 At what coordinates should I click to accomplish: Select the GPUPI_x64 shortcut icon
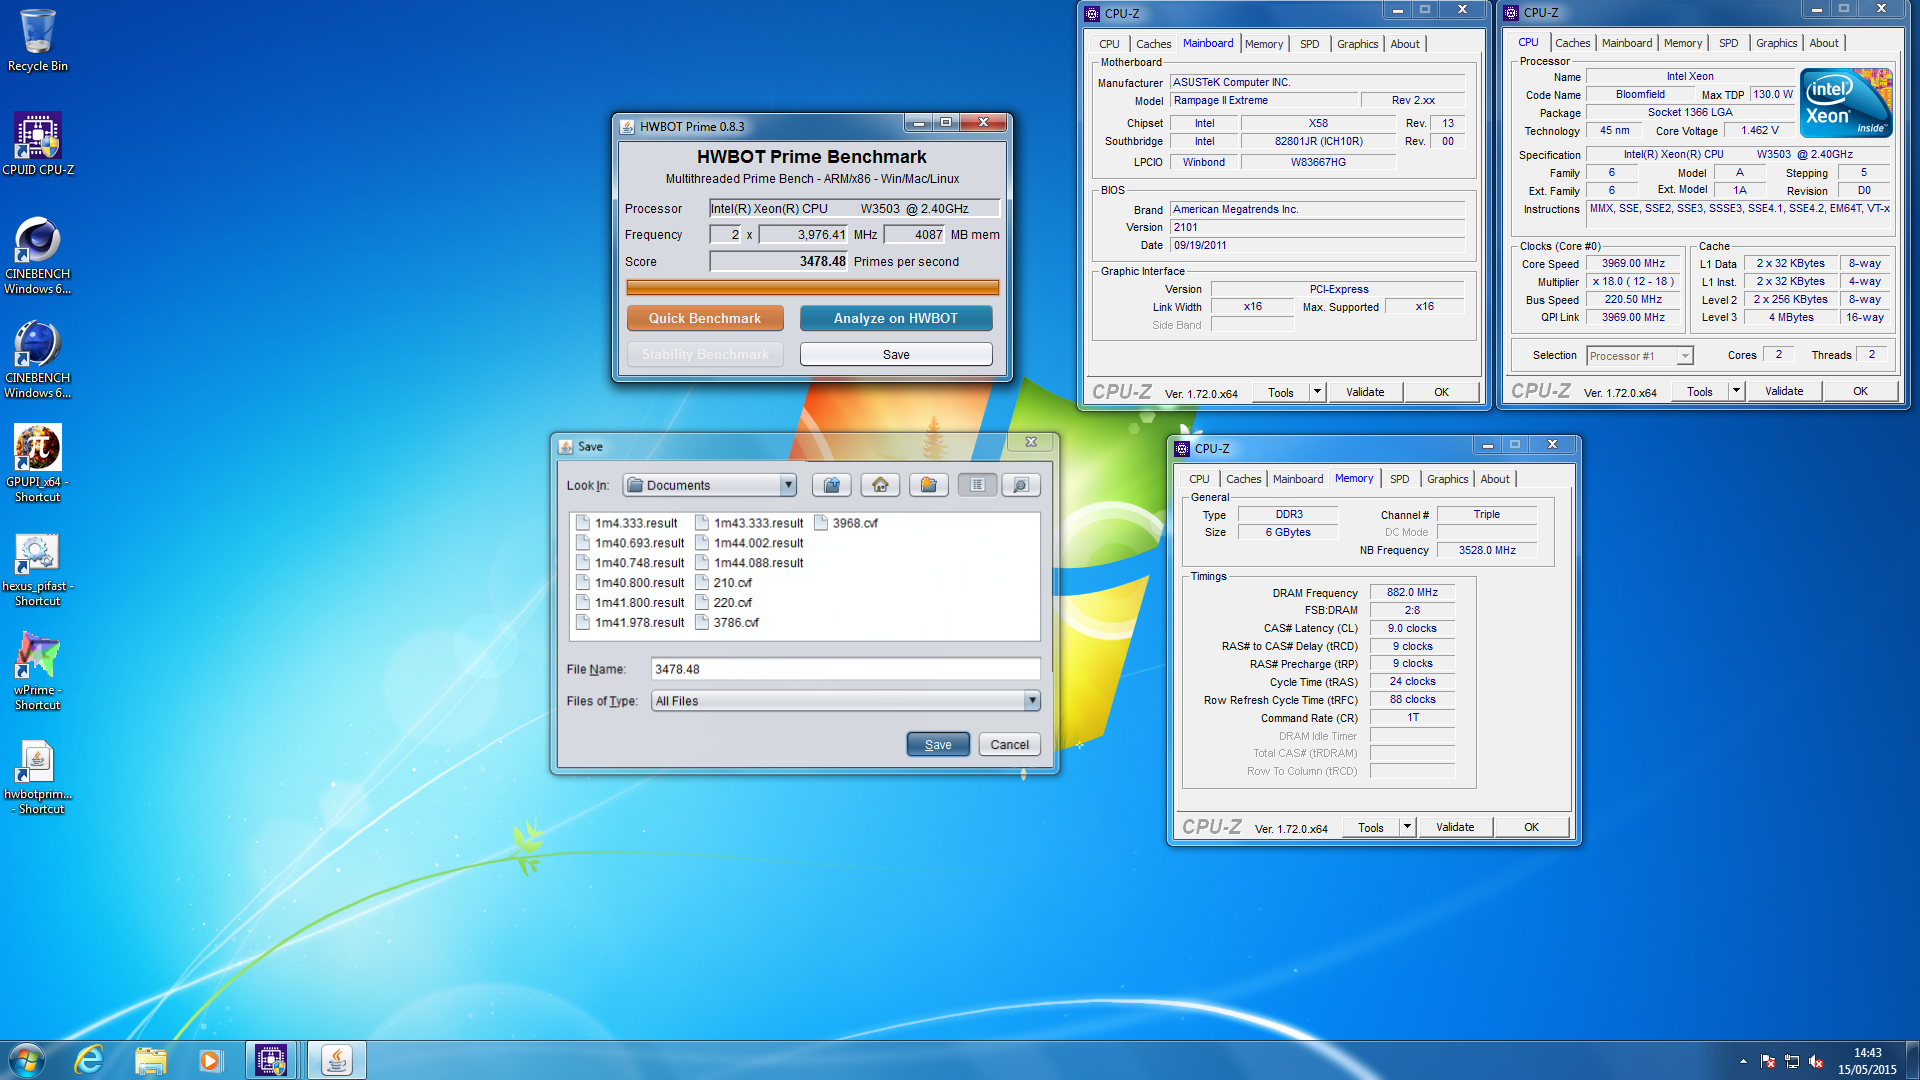(x=38, y=463)
